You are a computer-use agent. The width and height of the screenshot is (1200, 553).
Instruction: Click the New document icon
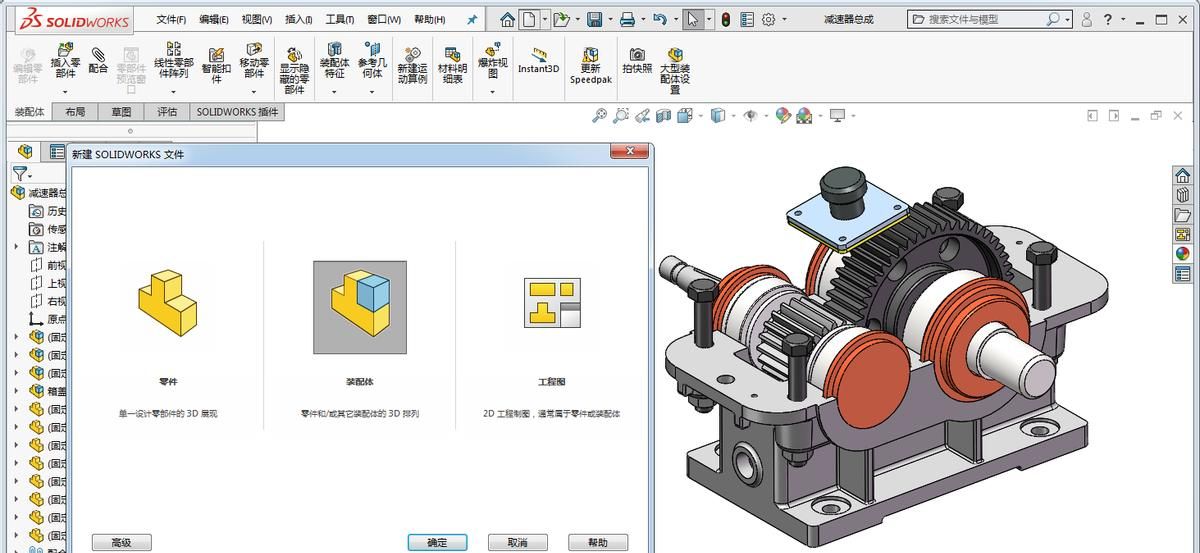coord(528,19)
